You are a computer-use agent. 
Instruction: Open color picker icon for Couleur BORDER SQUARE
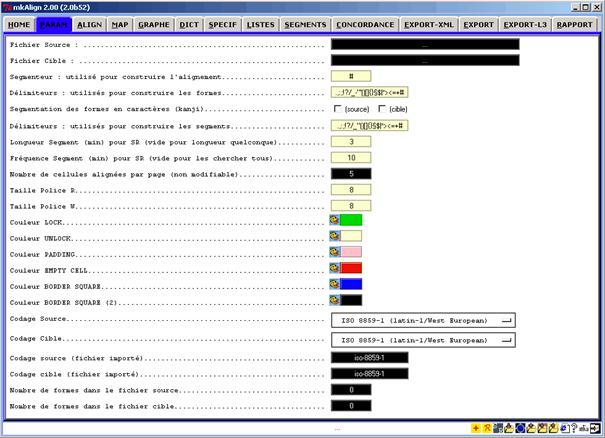(335, 284)
